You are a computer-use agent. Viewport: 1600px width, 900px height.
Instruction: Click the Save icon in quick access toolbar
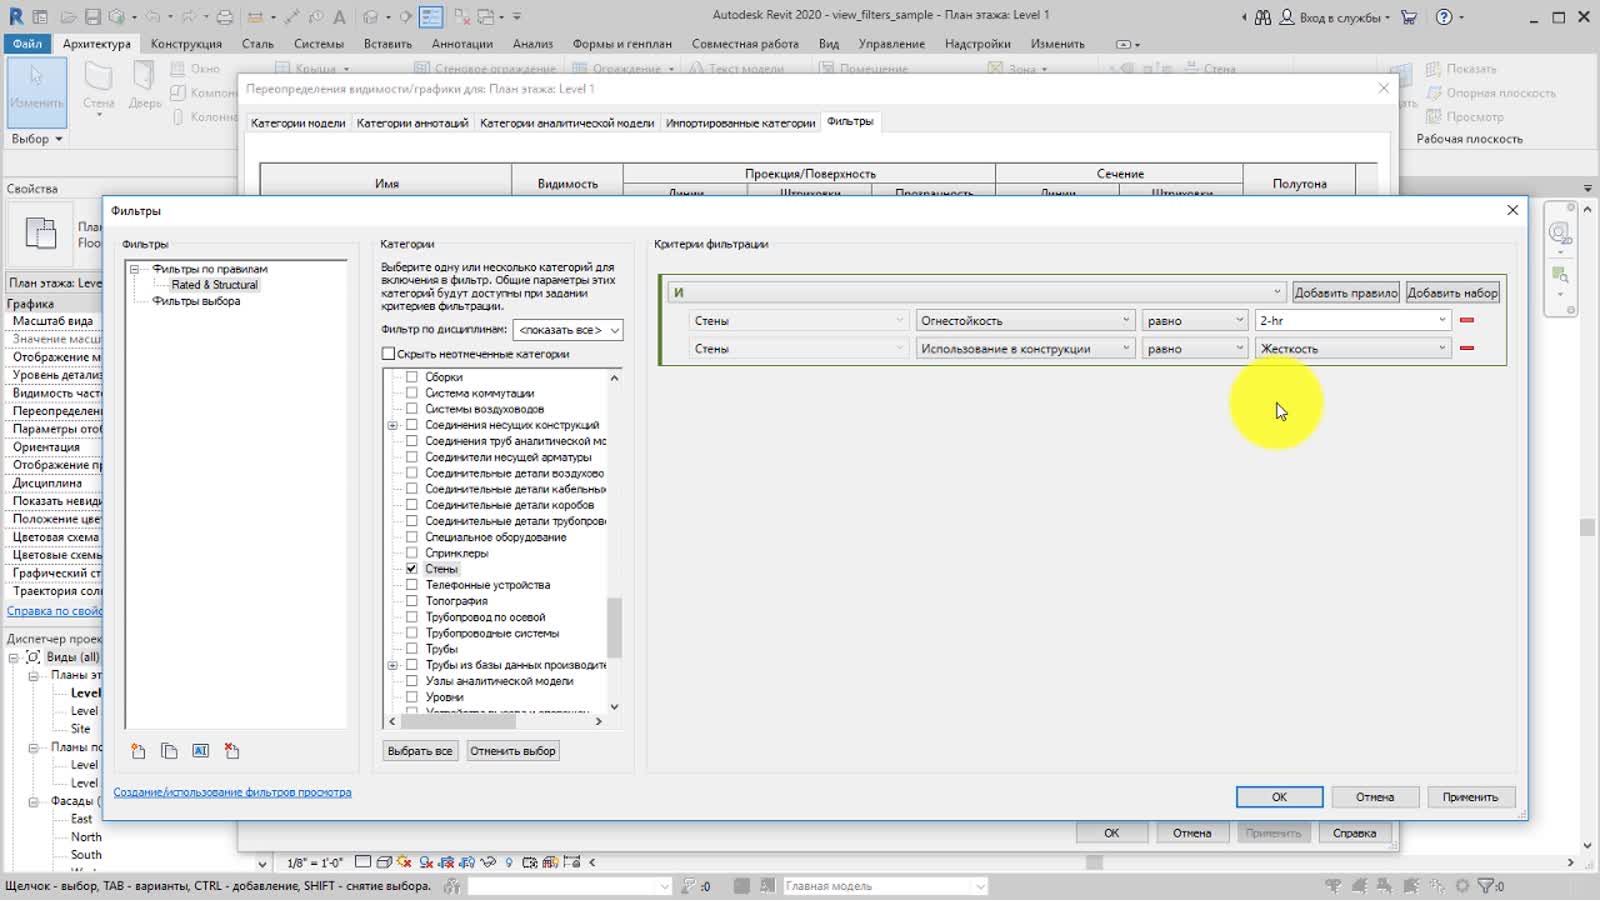point(92,17)
